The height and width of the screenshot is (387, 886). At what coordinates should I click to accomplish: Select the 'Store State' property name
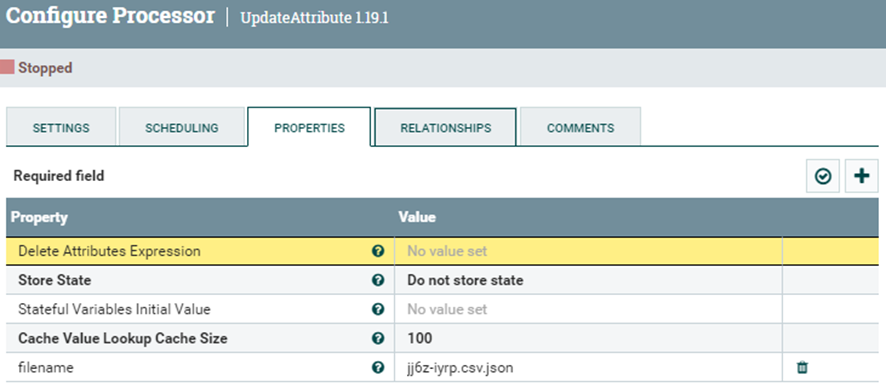(55, 280)
